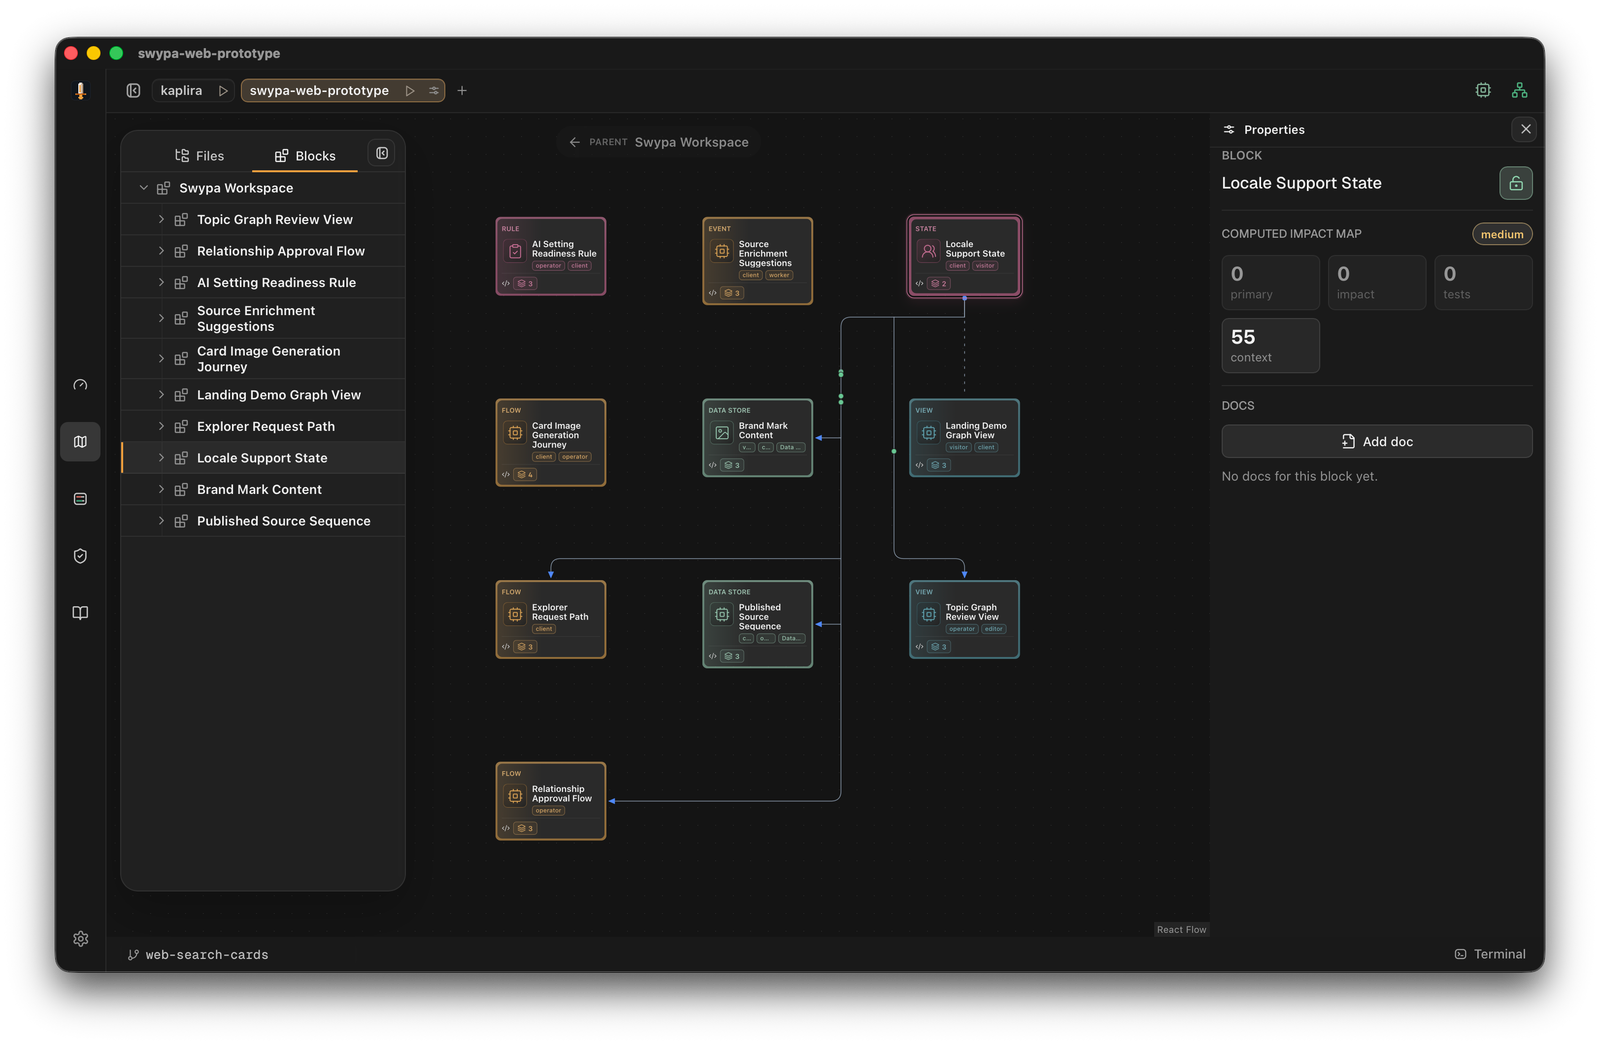
Task: Select the Blocks tab
Action: click(x=305, y=156)
